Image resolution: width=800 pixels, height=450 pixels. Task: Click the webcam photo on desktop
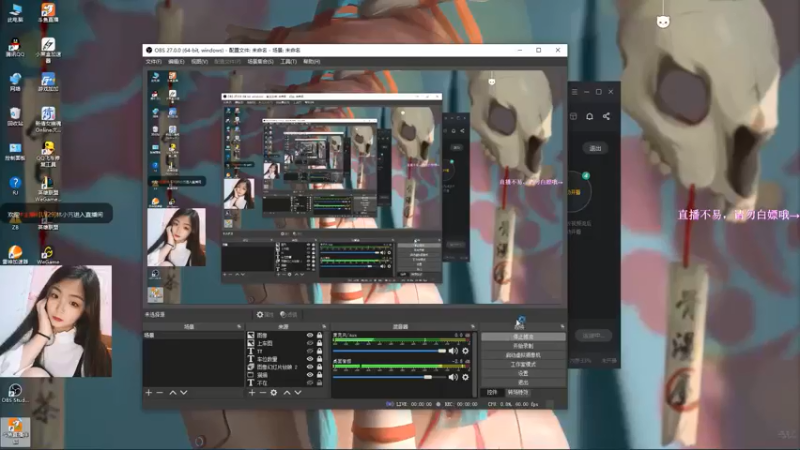pyautogui.click(x=56, y=321)
